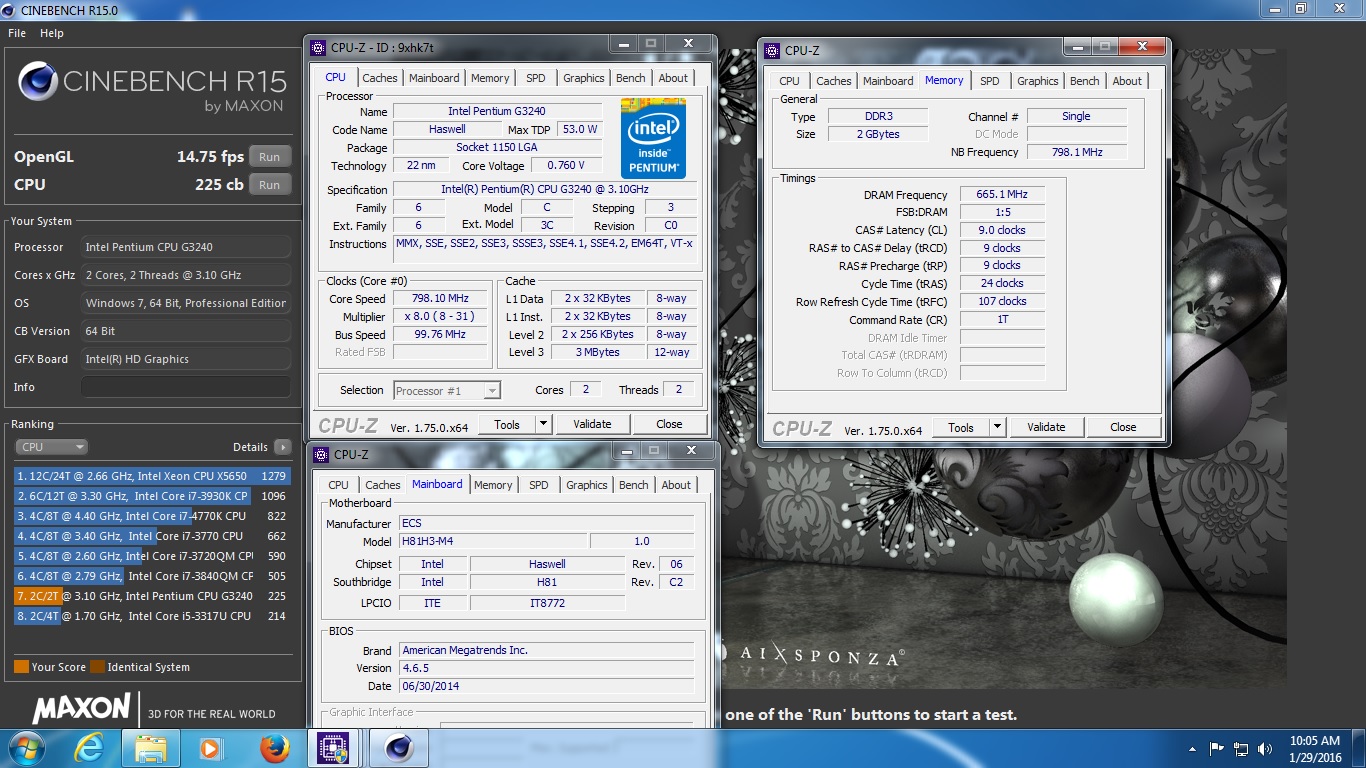The width and height of the screenshot is (1366, 768).
Task: Click the DRAM Frequency value 665.1 MHz
Action: 1002,195
